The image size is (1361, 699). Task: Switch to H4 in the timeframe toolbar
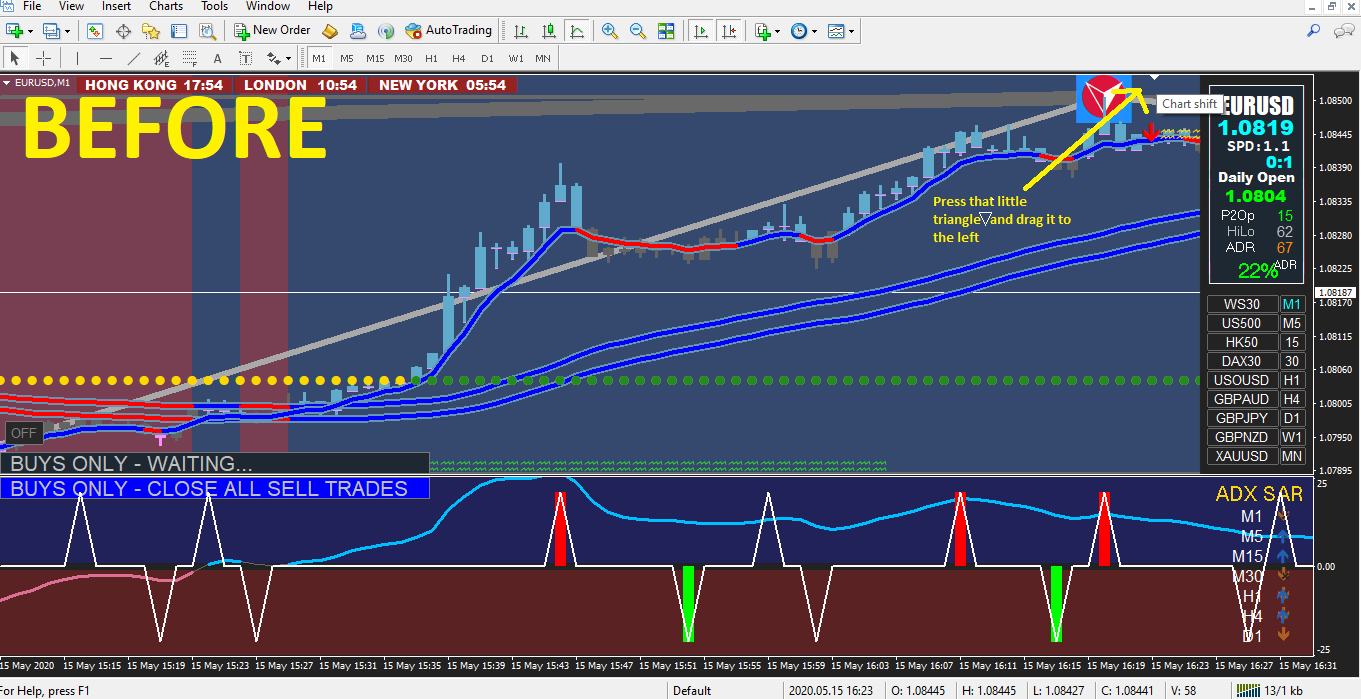tap(459, 58)
